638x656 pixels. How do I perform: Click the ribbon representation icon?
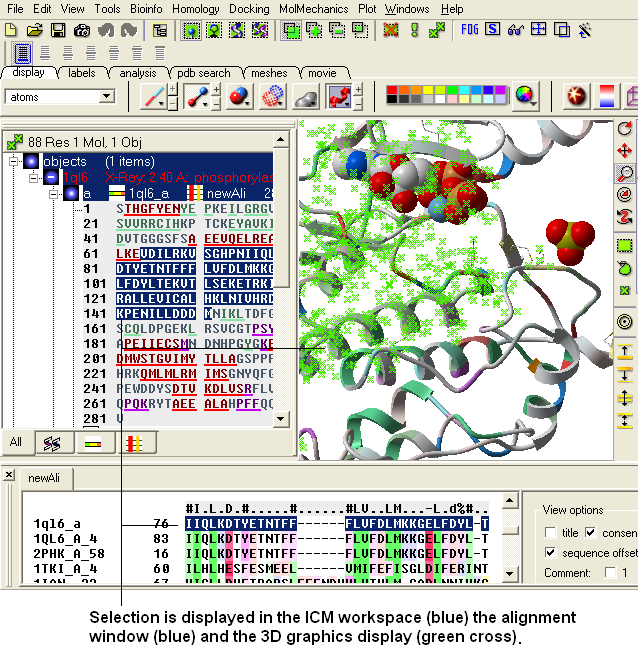click(x=341, y=97)
